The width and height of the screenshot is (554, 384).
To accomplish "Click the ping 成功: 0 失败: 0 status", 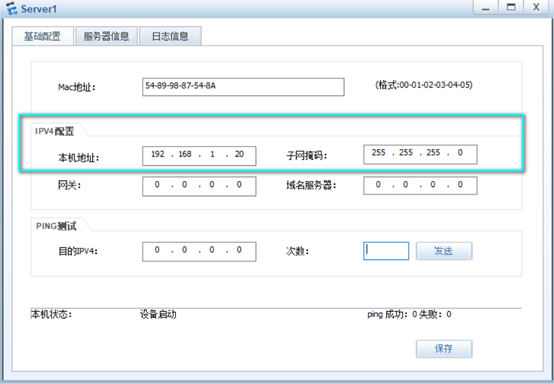I will pos(409,314).
